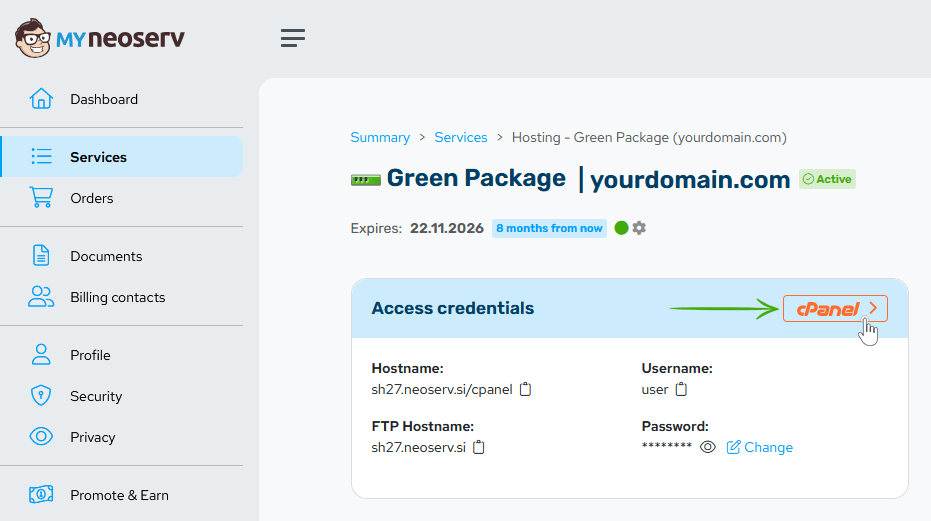Open the Profile user icon
The image size is (931, 521).
[x=41, y=355]
